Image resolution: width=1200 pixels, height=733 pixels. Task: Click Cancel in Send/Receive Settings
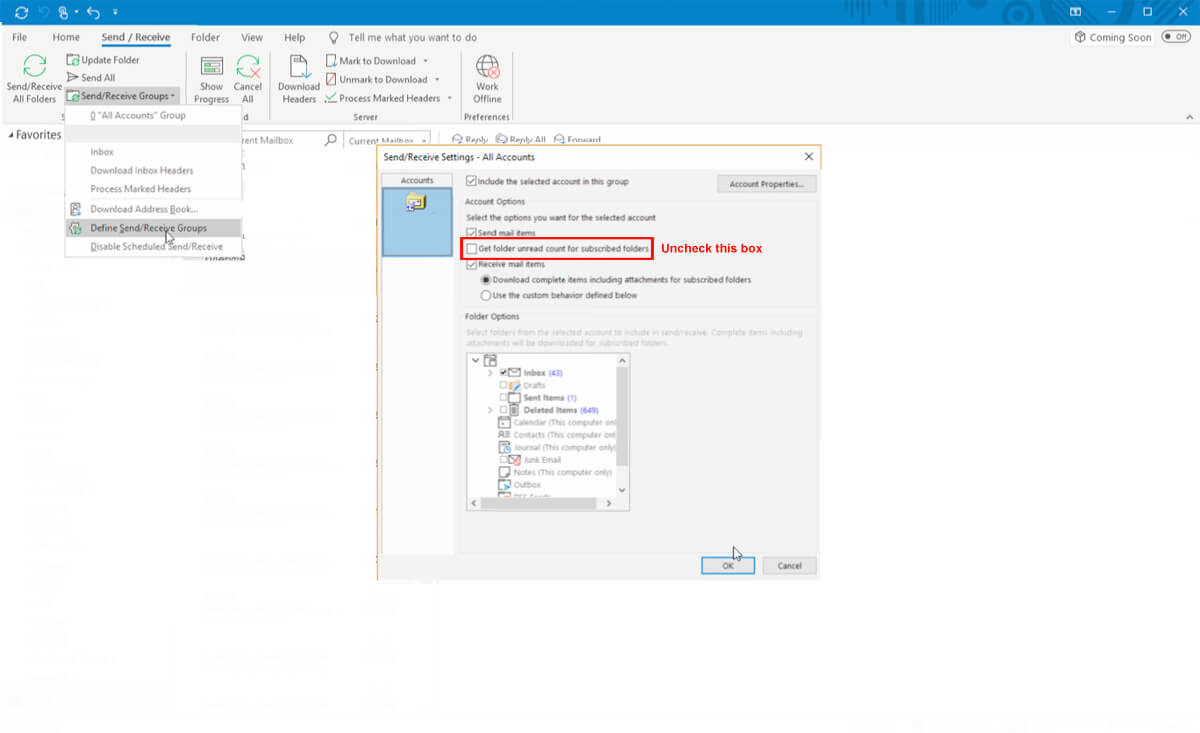(789, 565)
